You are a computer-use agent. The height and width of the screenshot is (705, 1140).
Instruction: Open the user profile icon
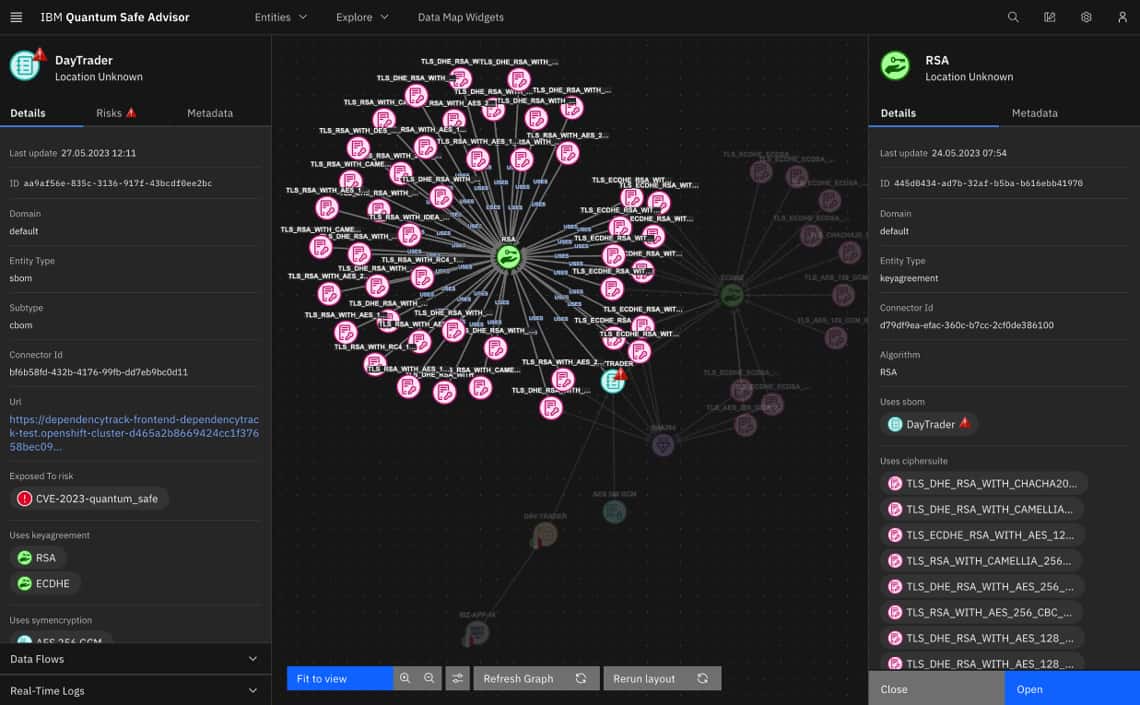(1122, 17)
